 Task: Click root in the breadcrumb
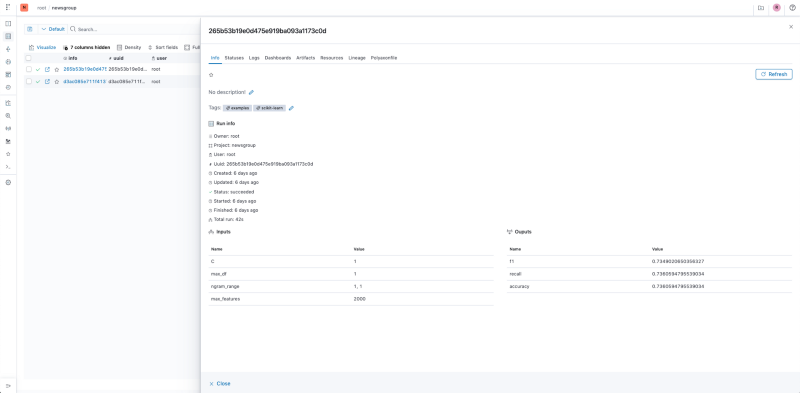pos(41,8)
